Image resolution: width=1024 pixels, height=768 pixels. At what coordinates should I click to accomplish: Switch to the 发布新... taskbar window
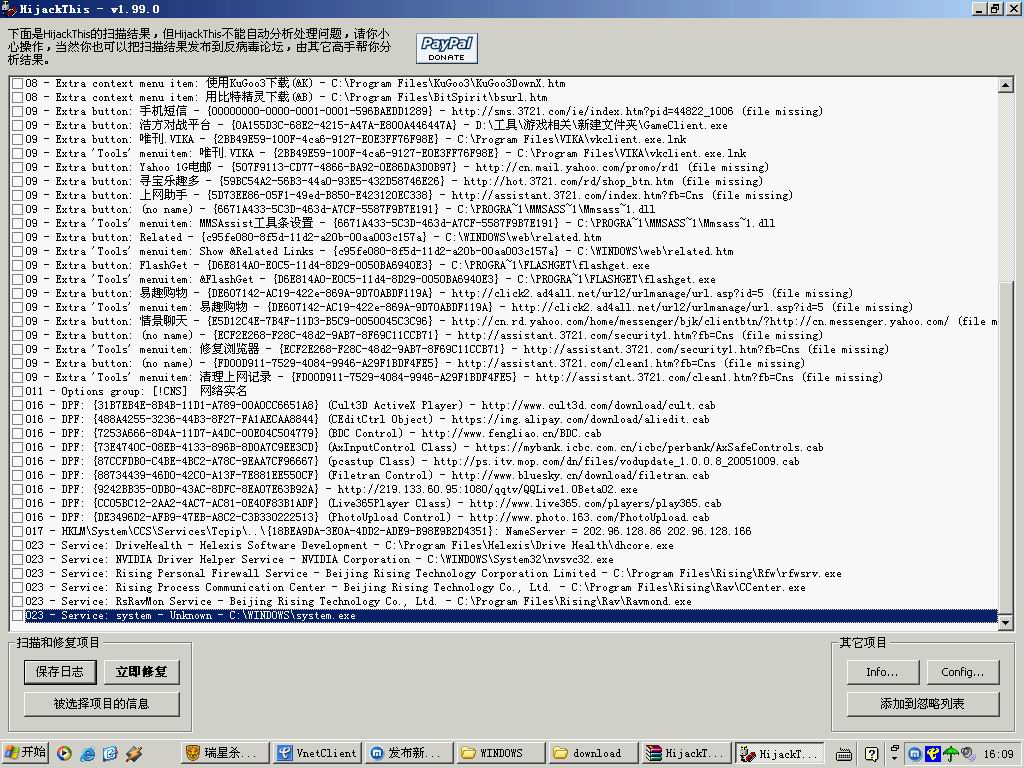[409, 753]
